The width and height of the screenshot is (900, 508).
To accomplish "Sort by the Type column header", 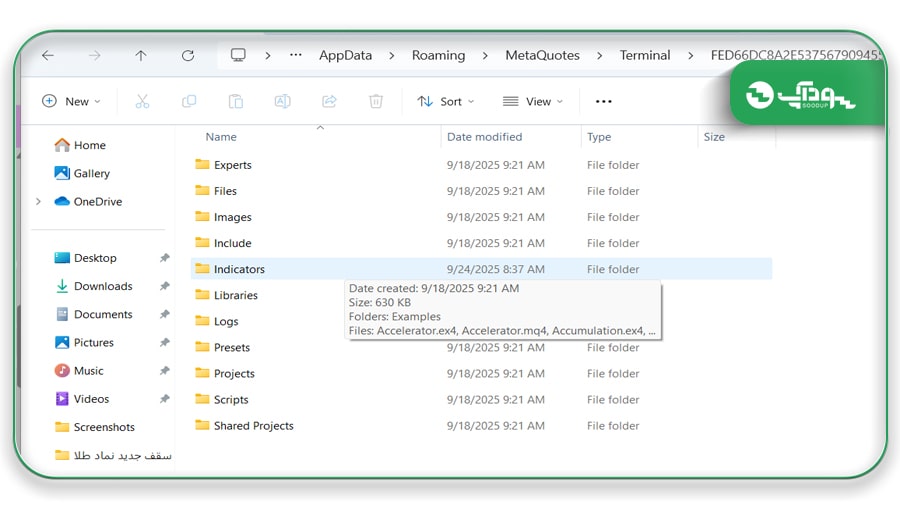I will click(599, 137).
